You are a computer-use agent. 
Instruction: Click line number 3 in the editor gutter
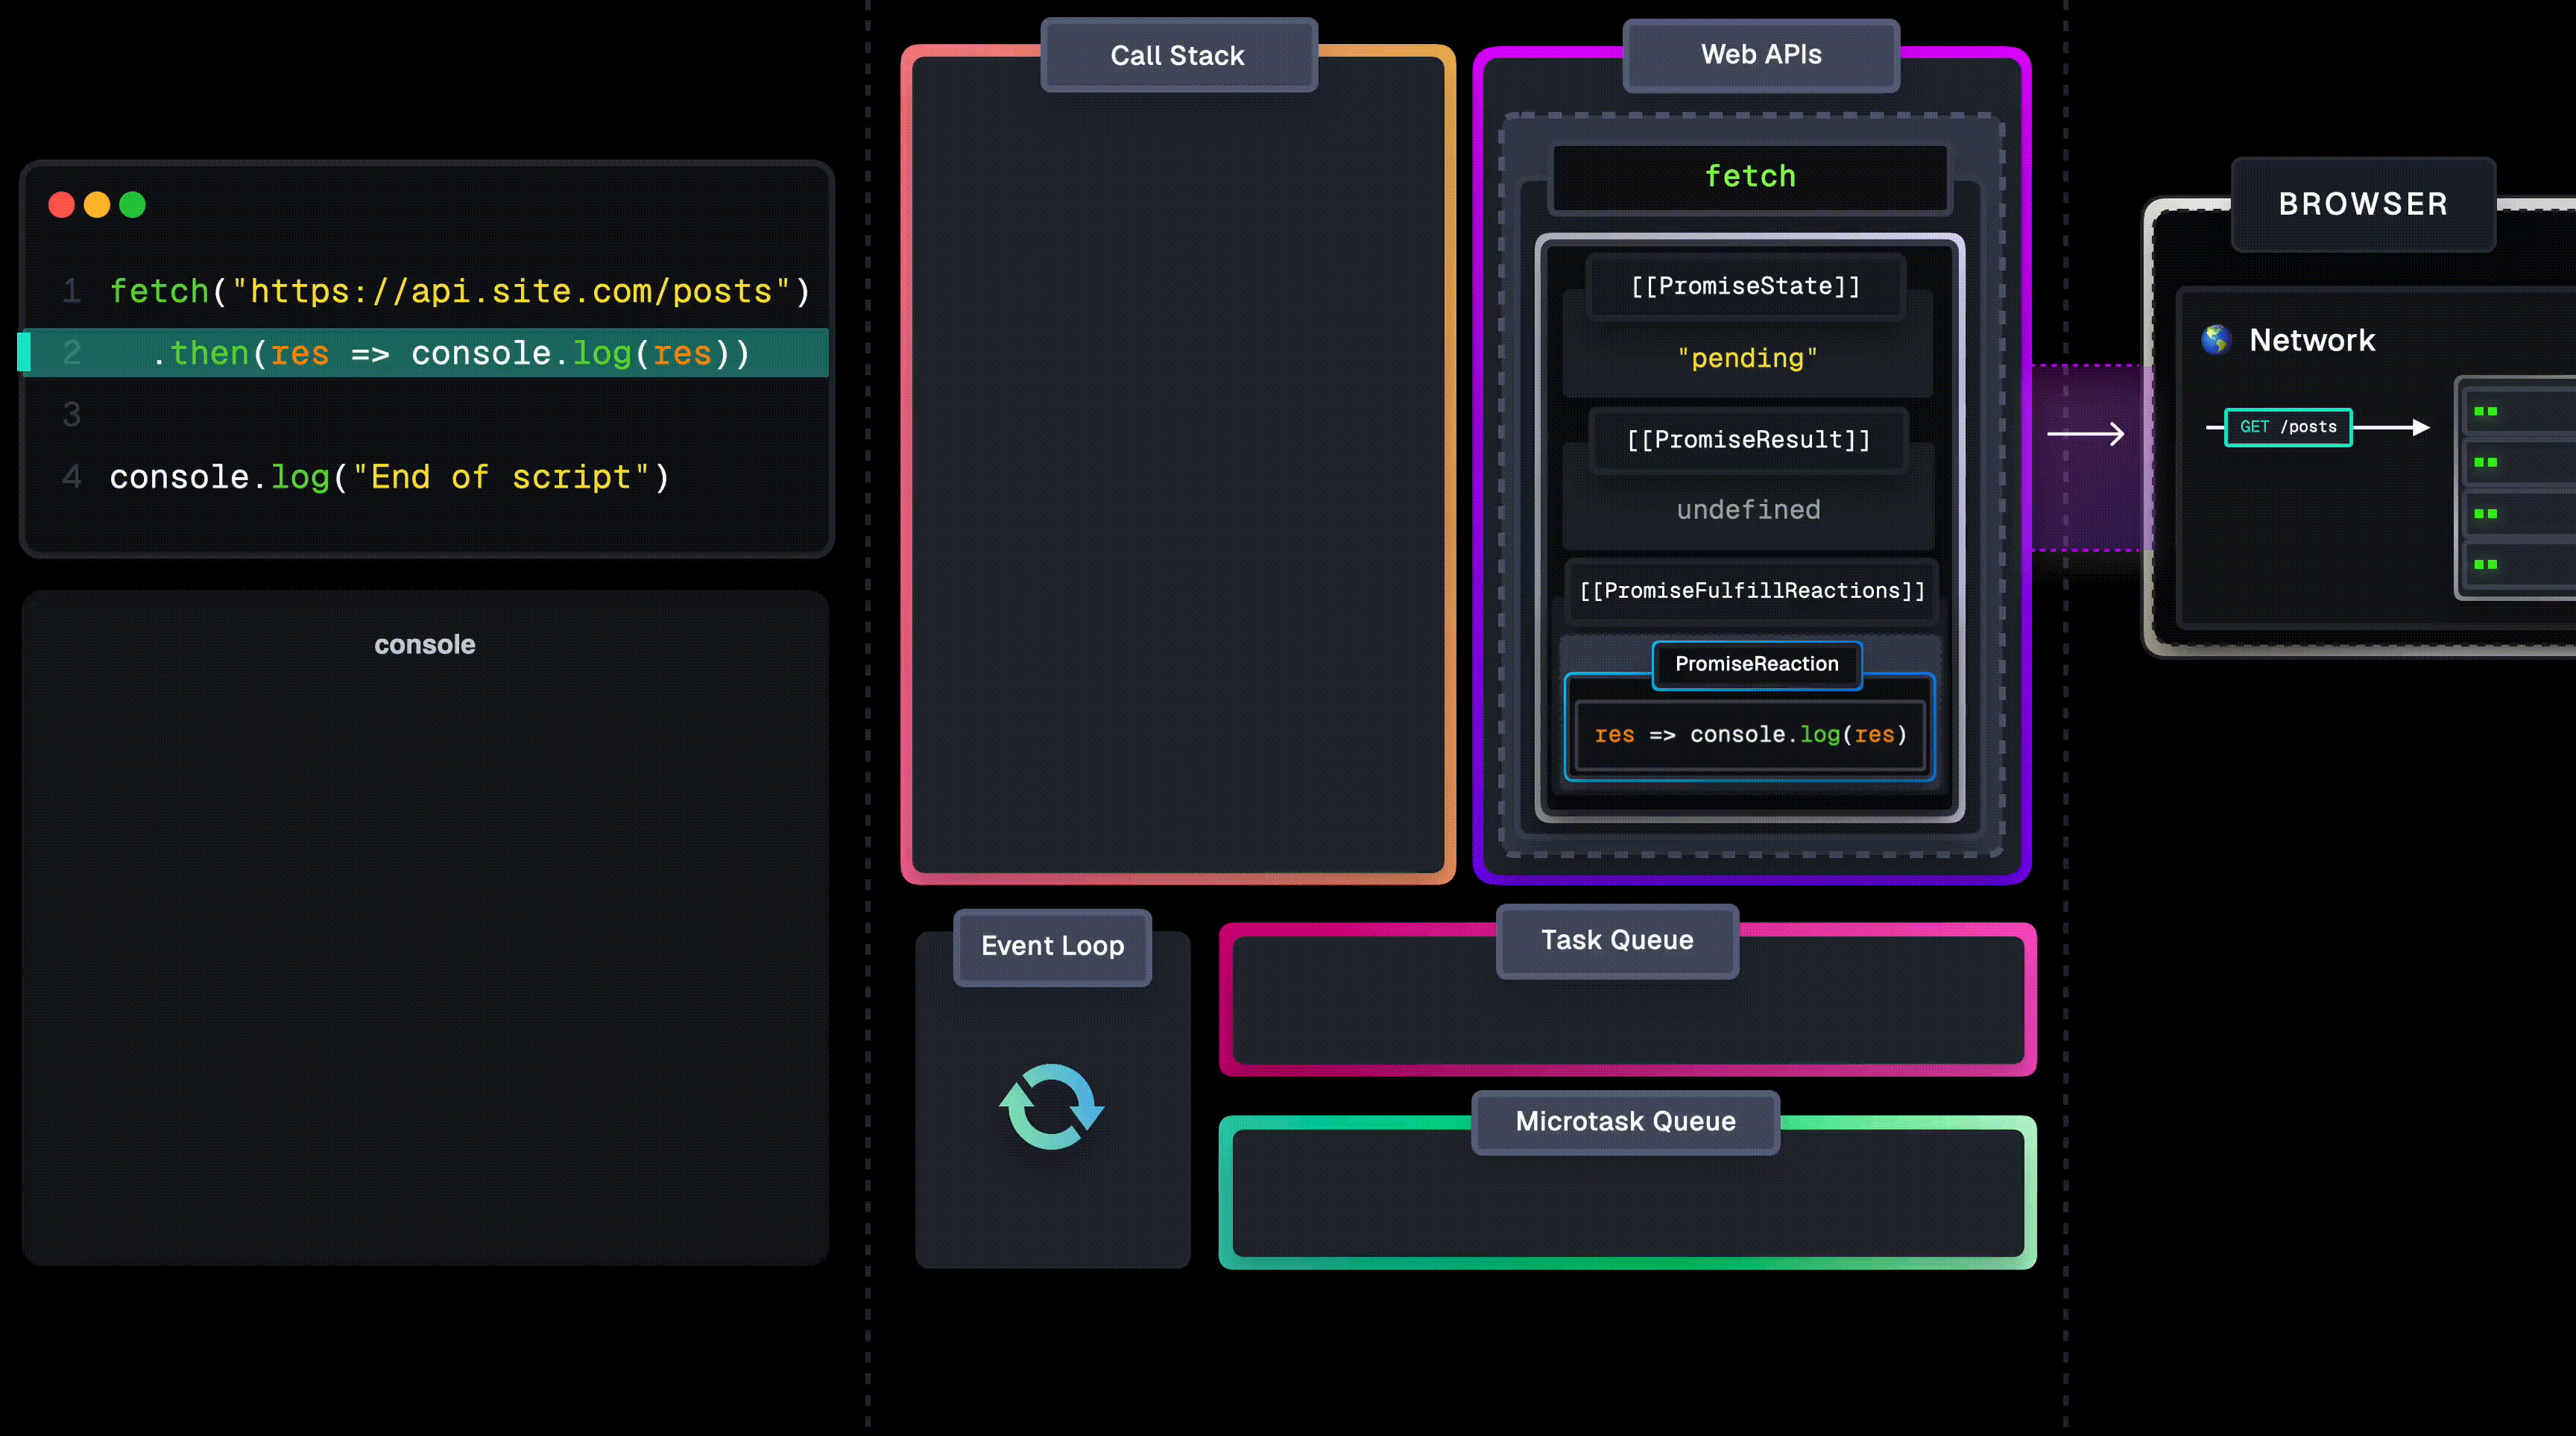(x=72, y=415)
